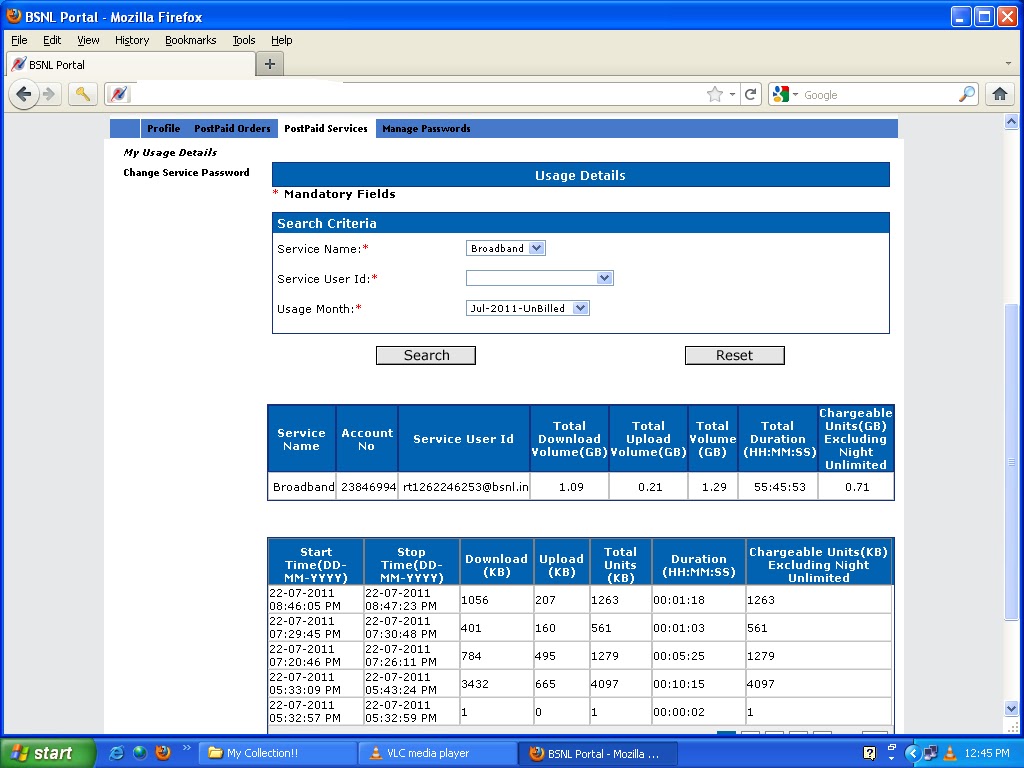Switch to VLC media player taskbar window
This screenshot has width=1024, height=768.
[438, 753]
